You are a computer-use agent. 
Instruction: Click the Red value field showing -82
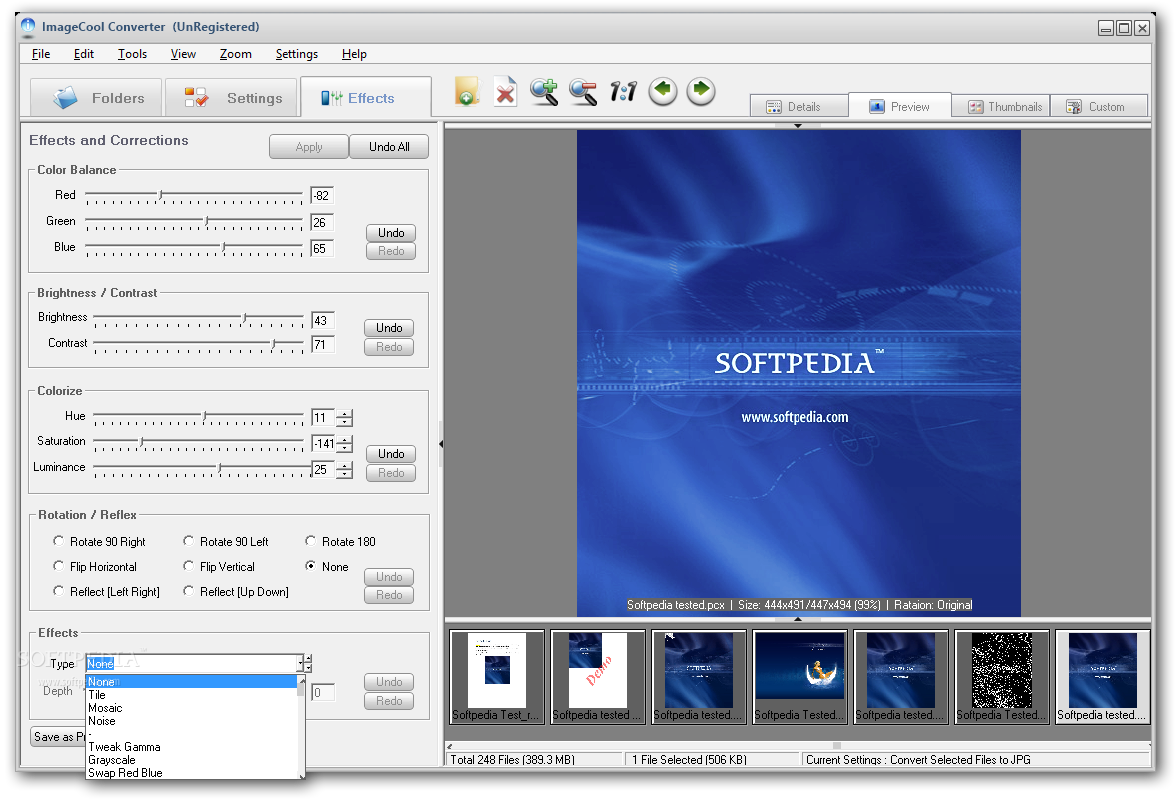point(322,196)
